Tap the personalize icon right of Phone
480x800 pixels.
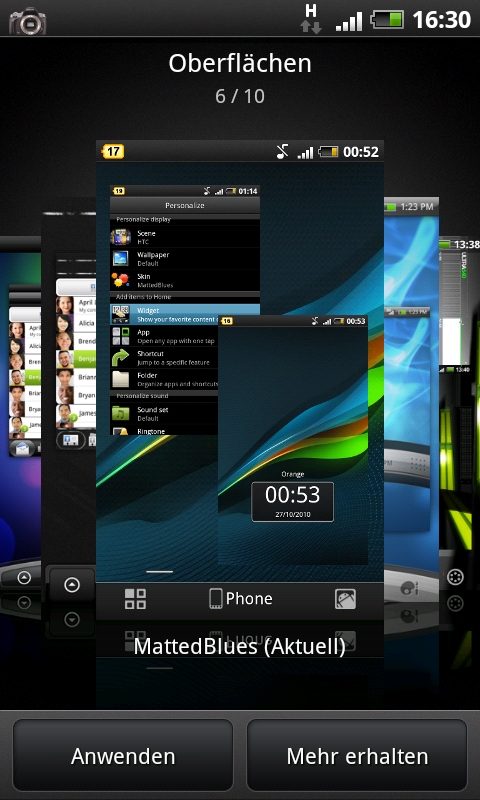345,599
